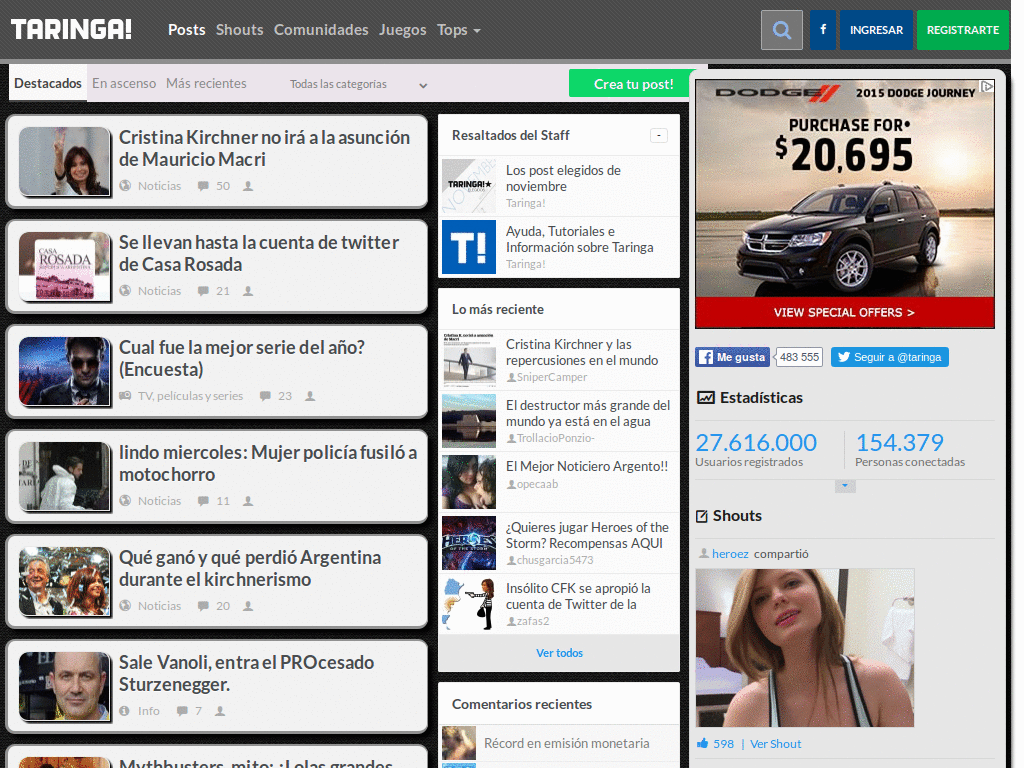
Task: Click the thumbs up icon next to 598
Action: click(x=703, y=743)
